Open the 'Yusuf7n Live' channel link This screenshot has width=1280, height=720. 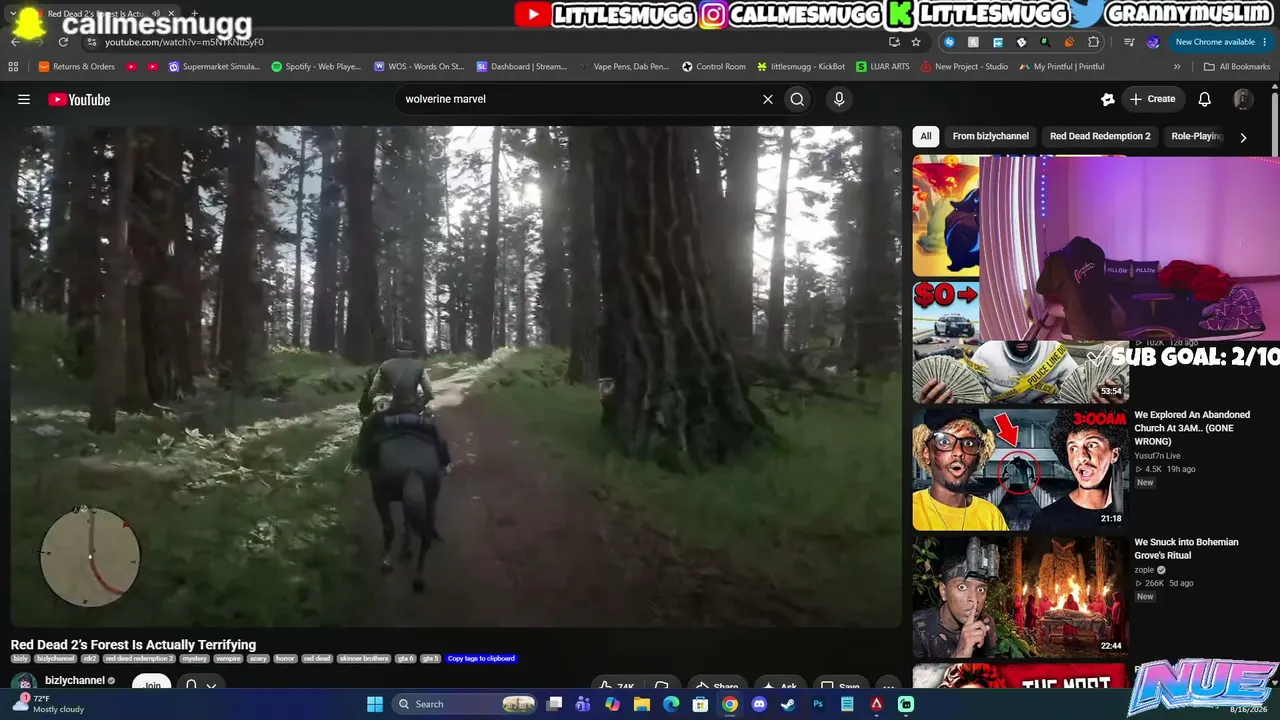click(1158, 456)
